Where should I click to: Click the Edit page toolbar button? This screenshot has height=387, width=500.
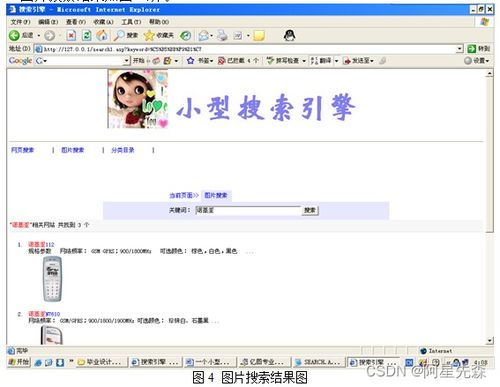[x=238, y=35]
